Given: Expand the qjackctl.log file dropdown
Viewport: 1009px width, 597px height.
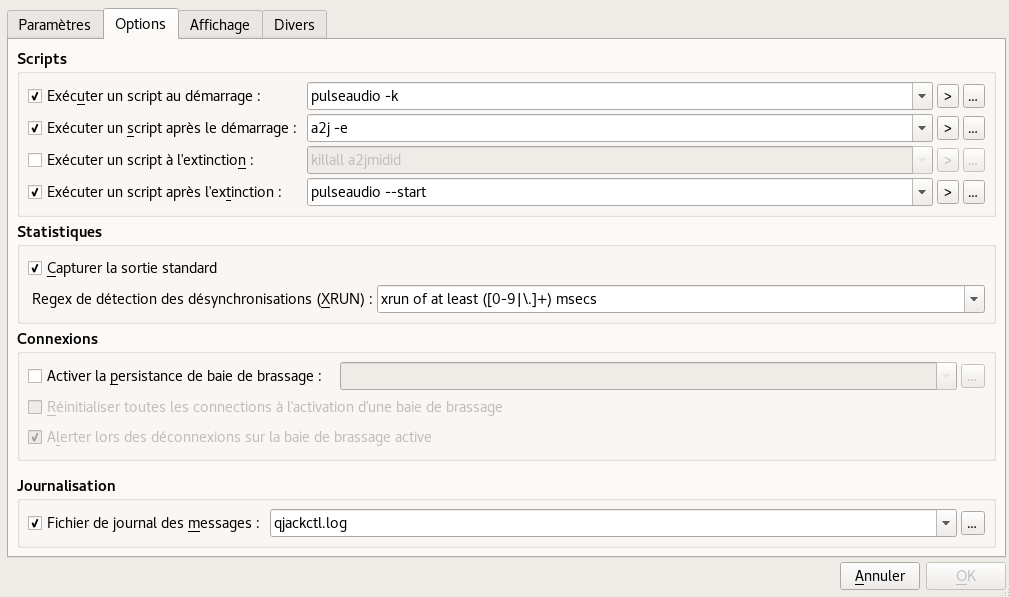Looking at the screenshot, I should (946, 523).
